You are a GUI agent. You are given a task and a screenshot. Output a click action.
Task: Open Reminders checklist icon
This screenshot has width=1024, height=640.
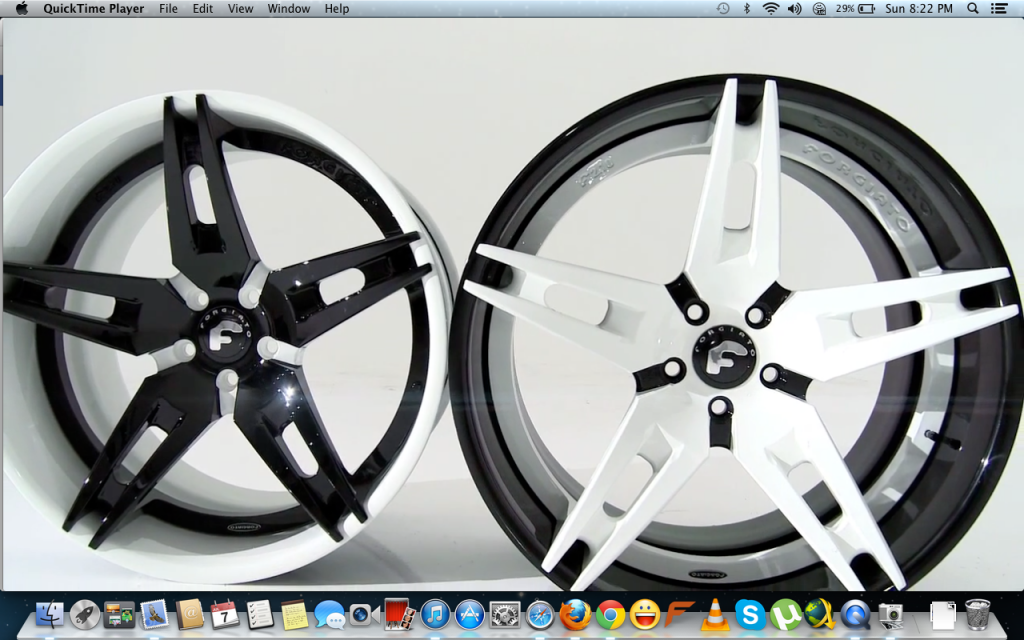[259, 615]
